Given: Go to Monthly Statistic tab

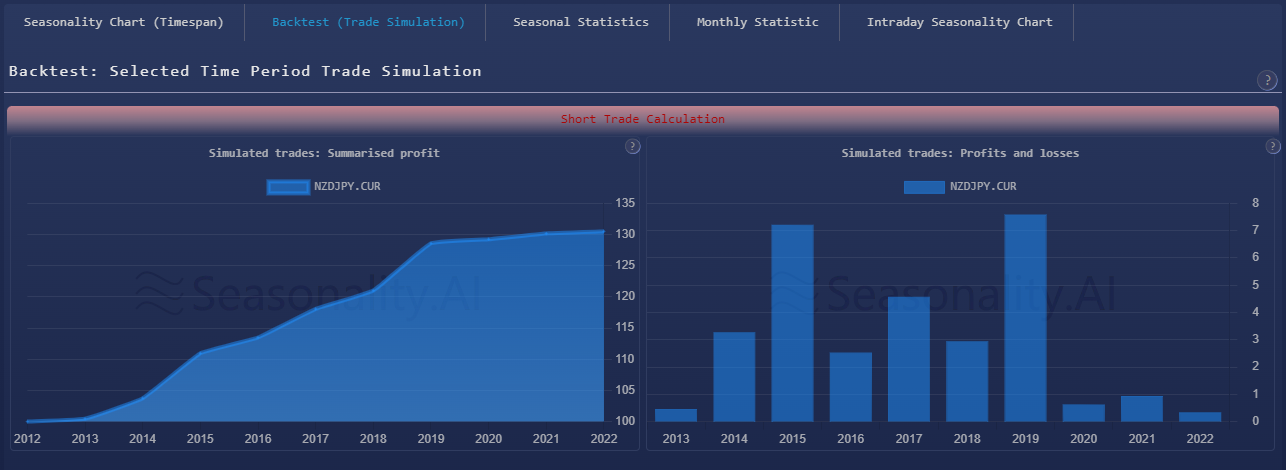Looking at the screenshot, I should (x=757, y=22).
